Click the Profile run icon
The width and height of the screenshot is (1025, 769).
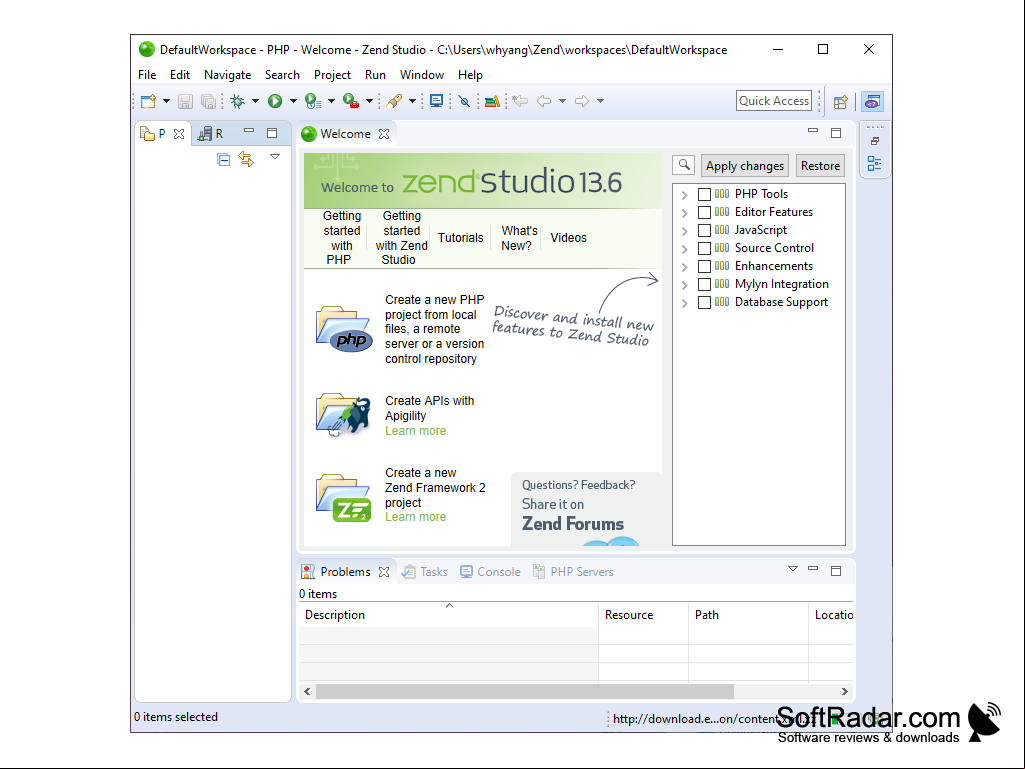pos(312,101)
